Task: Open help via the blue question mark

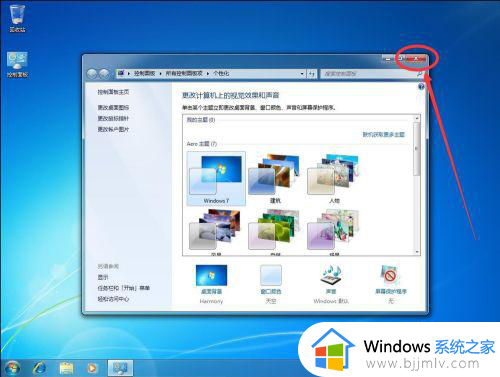Action: tap(421, 87)
